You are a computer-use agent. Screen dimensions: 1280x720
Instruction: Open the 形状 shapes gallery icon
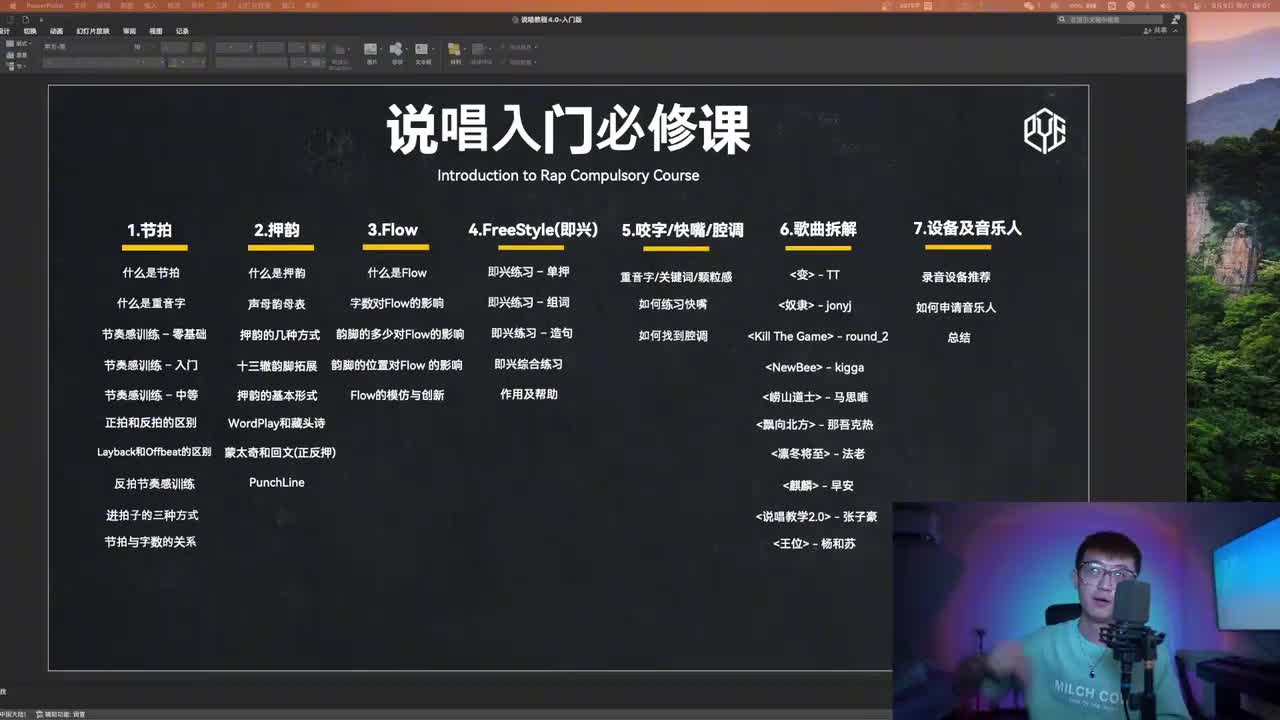[396, 50]
